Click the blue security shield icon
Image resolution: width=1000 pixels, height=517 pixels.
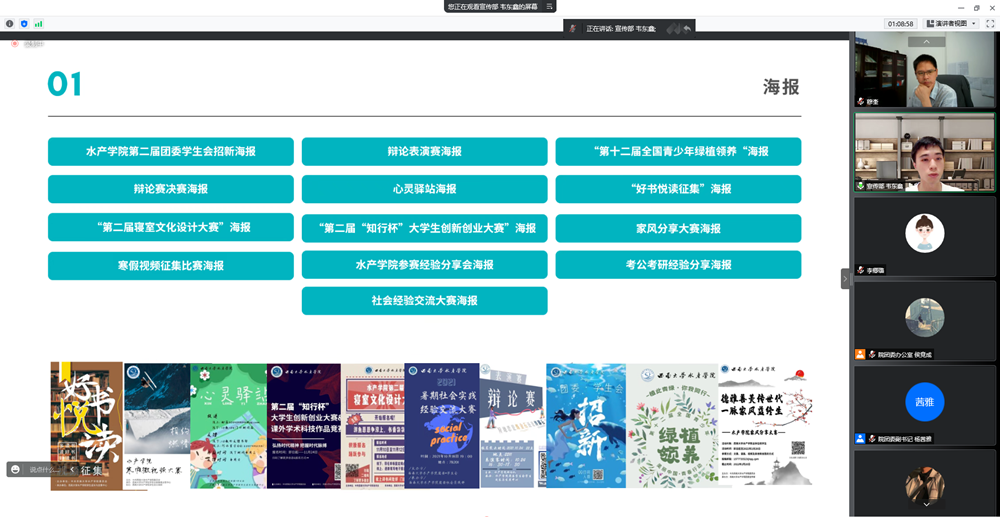click(24, 23)
